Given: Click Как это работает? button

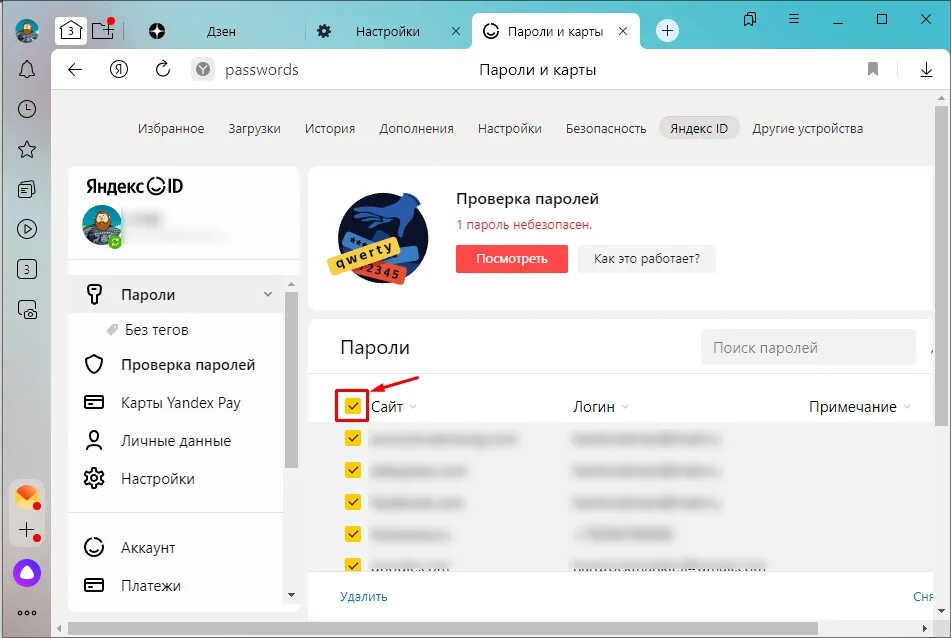Looking at the screenshot, I should pyautogui.click(x=647, y=259).
